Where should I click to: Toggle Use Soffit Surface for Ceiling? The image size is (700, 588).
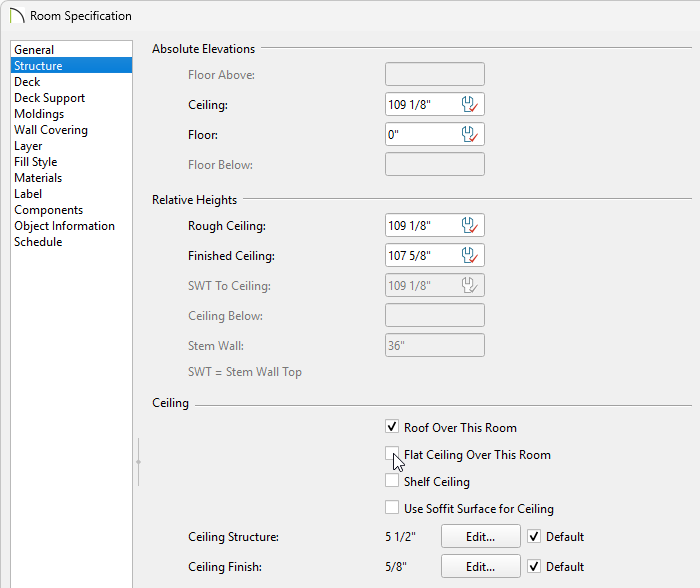coord(392,508)
